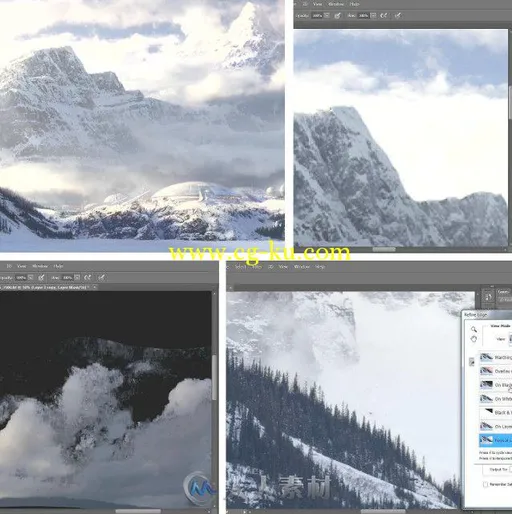The width and height of the screenshot is (512, 514).
Task: Open the View menu in the mountain peak window
Action: click(x=317, y=4)
